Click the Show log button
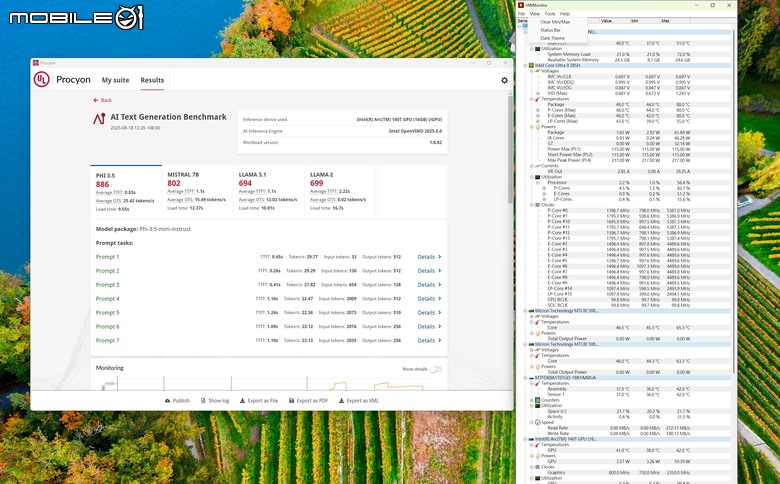Screen dimensions: 780x484 tap(214, 400)
